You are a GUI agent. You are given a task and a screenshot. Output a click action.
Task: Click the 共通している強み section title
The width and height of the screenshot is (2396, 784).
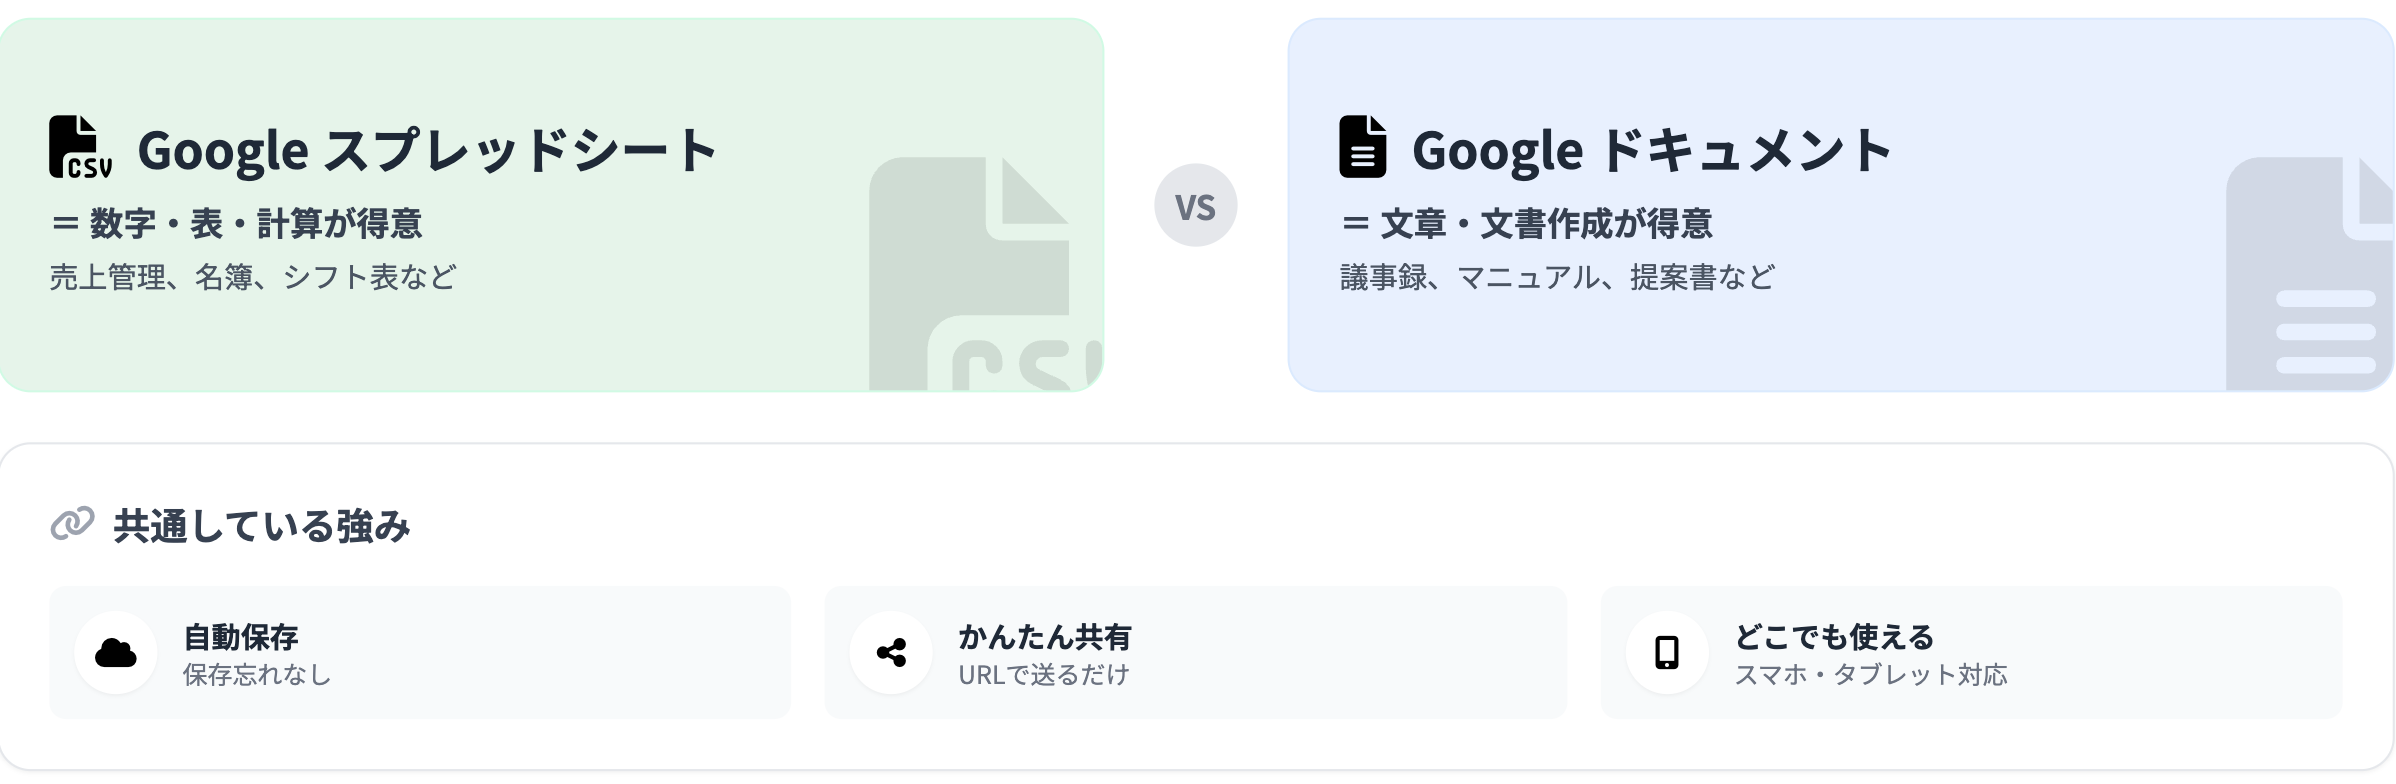(x=262, y=526)
